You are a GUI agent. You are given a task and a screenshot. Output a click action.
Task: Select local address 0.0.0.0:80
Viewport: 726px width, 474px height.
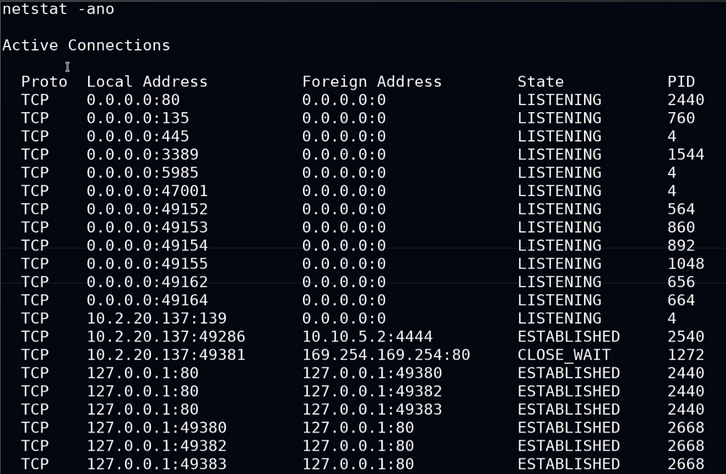pos(133,100)
